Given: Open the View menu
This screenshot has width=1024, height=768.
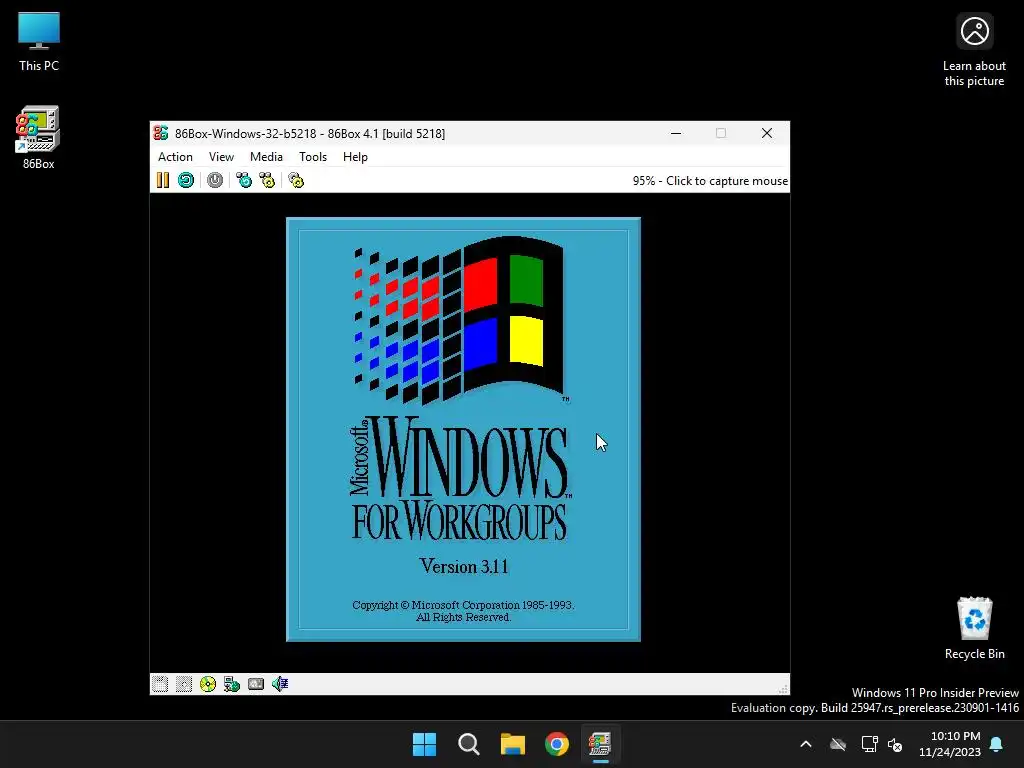Looking at the screenshot, I should click(x=221, y=157).
